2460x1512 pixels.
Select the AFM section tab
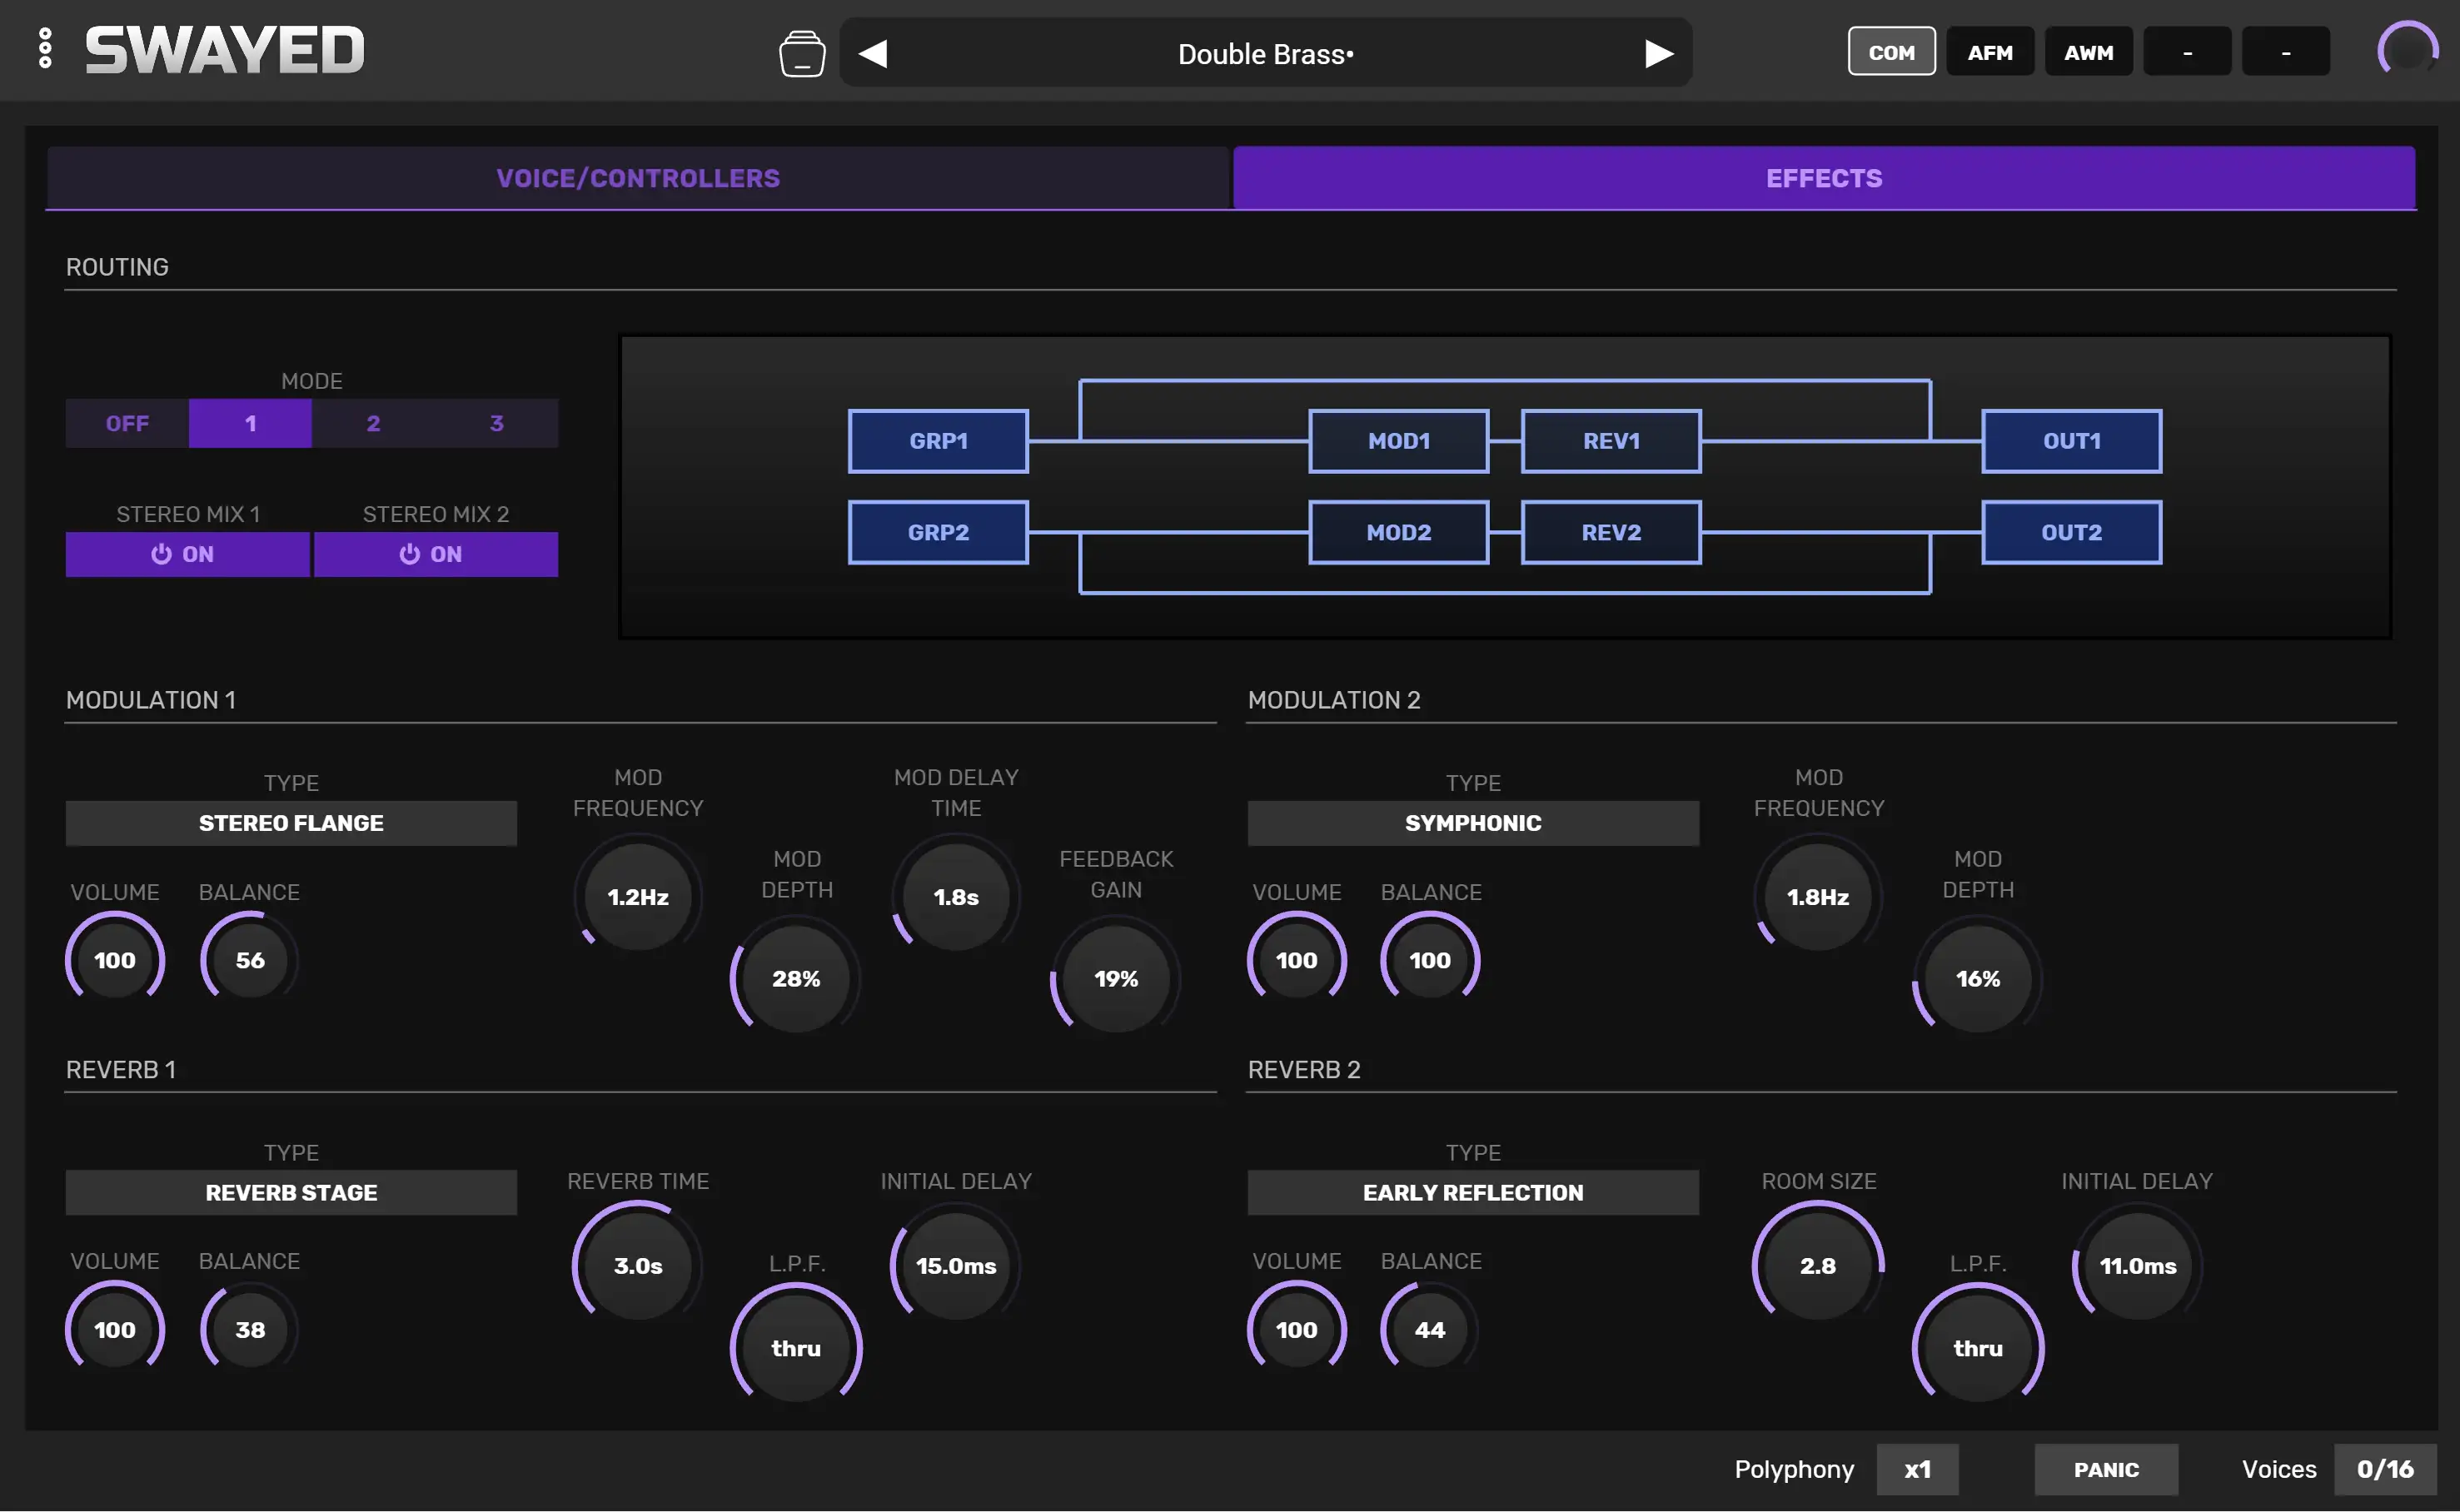pyautogui.click(x=1989, y=52)
